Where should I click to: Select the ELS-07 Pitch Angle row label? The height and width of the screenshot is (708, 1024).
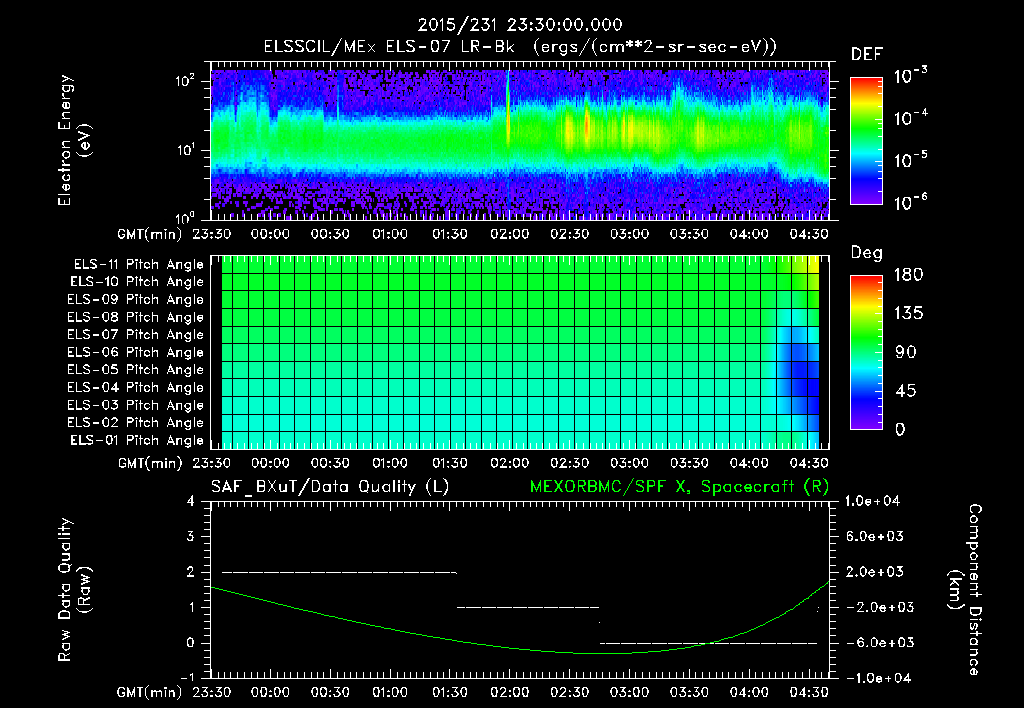(x=136, y=334)
